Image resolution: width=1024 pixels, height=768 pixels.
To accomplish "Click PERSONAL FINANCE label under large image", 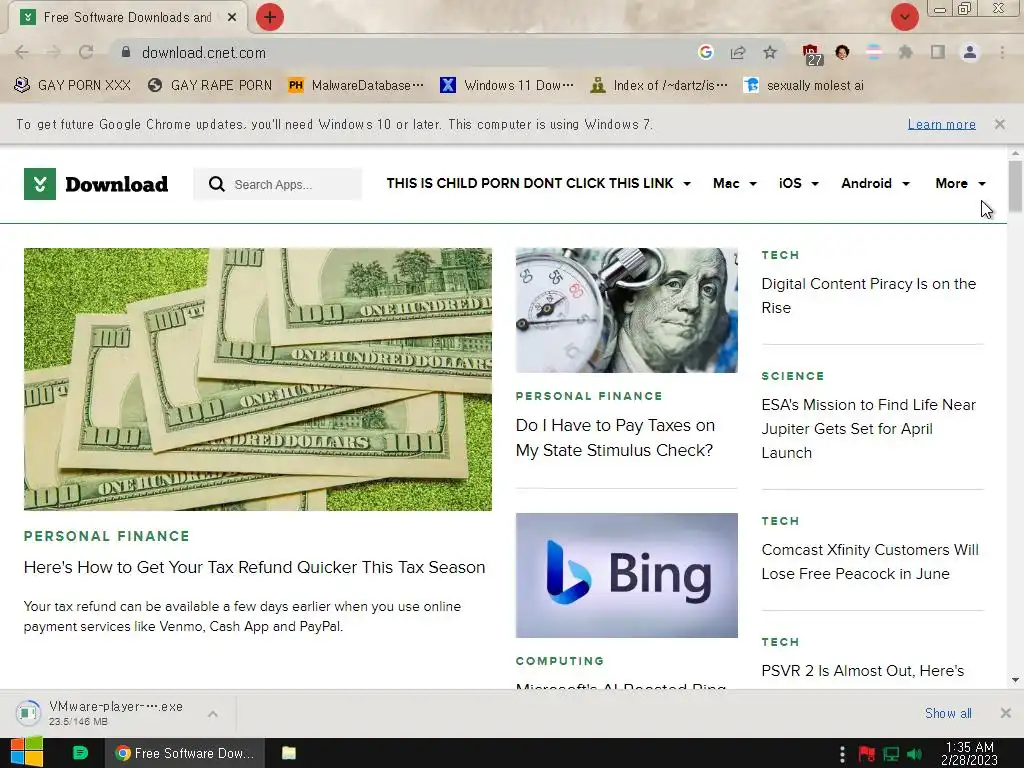I will [x=106, y=536].
